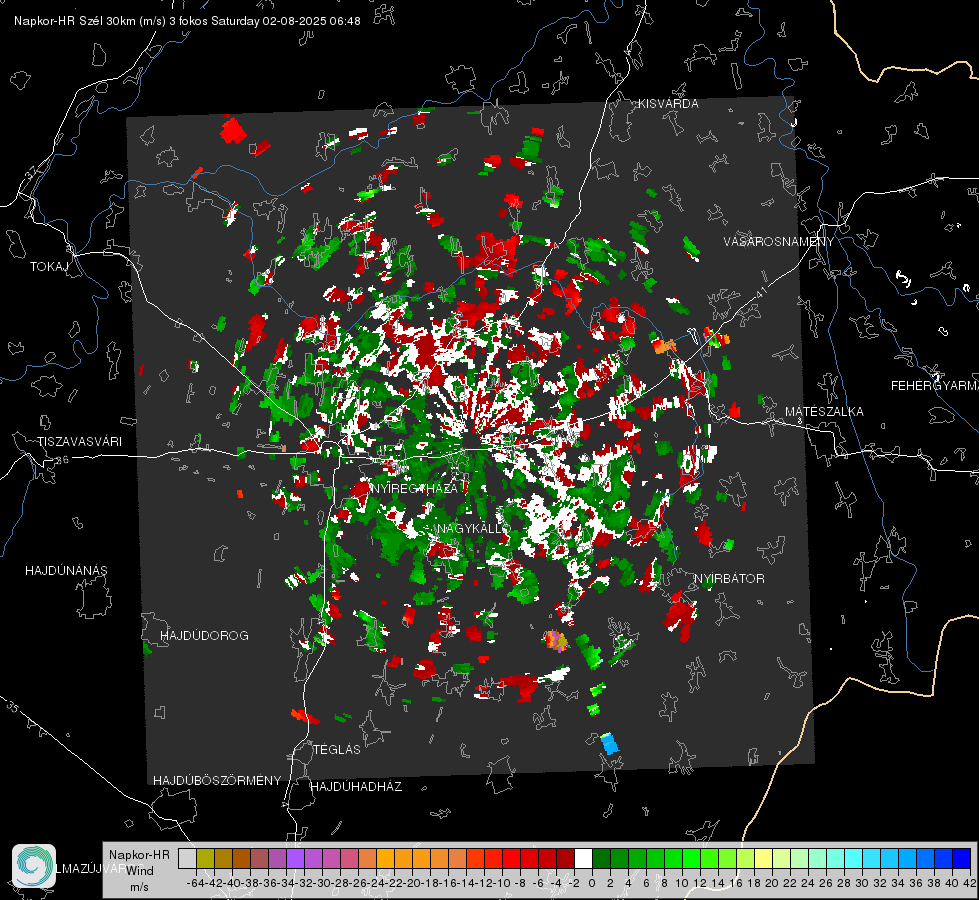Image resolution: width=979 pixels, height=900 pixels.
Task: Click the road number 36 near Tiszavasvári
Action: point(62,460)
